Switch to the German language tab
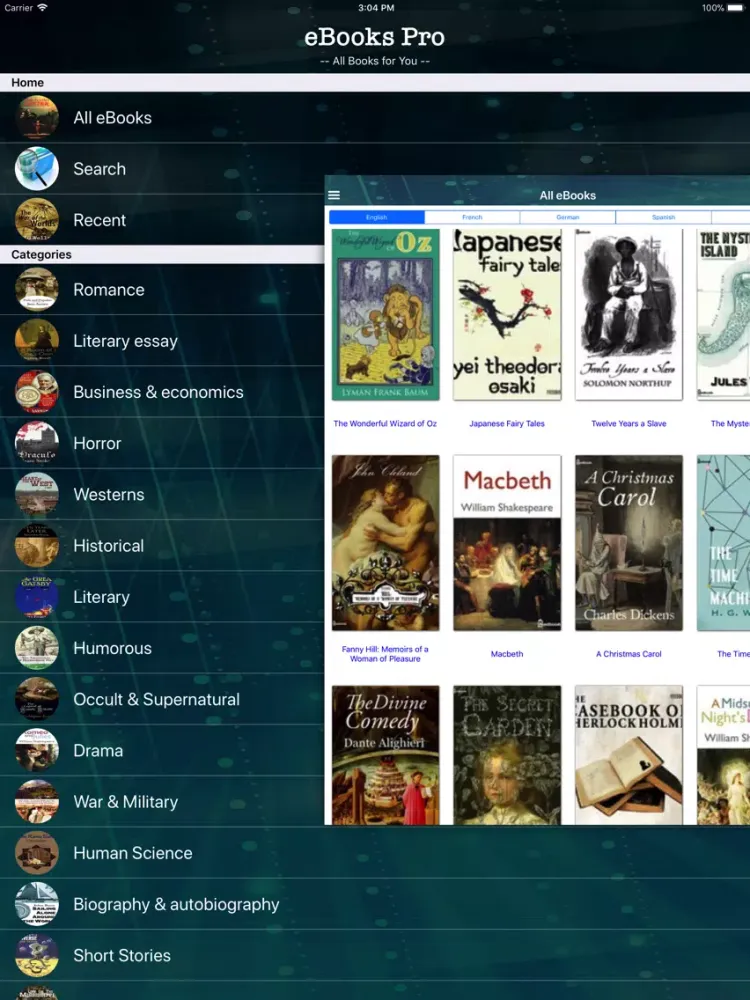The image size is (750, 1000). 568,217
